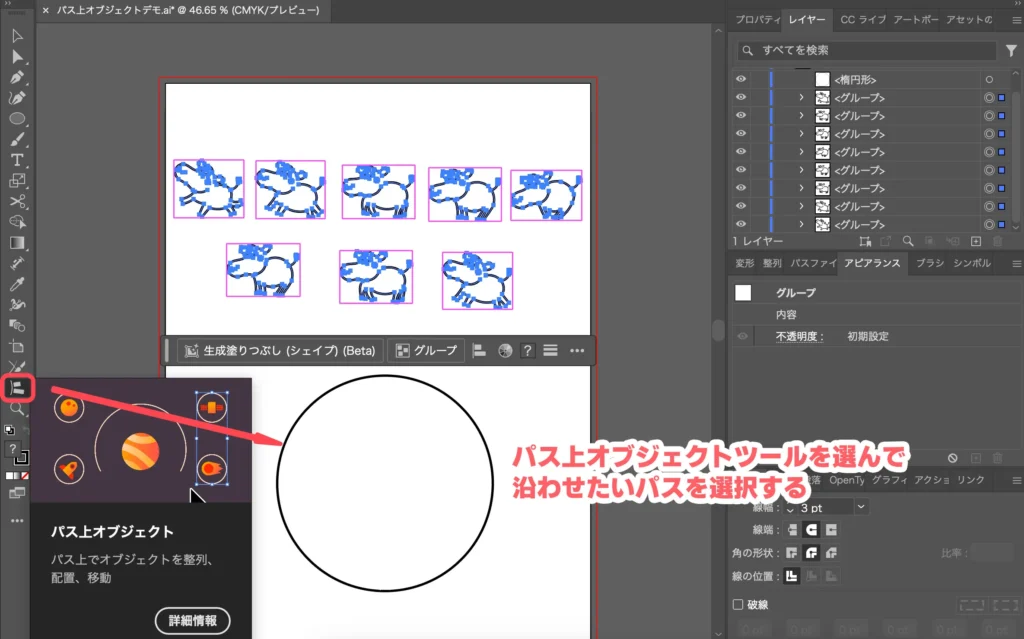The image size is (1024, 639).
Task: Select the Objects on Path tool
Action: click(17, 388)
